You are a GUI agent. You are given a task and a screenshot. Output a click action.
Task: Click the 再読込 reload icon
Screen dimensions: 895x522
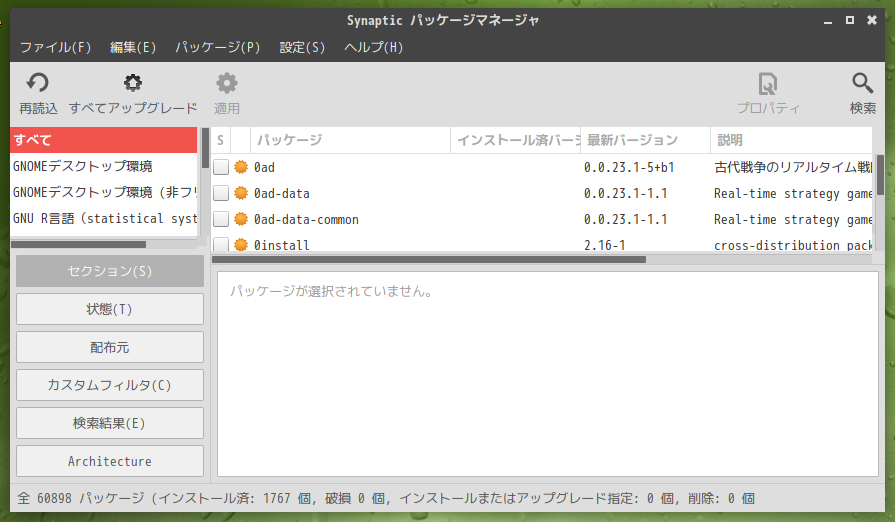pyautogui.click(x=38, y=83)
